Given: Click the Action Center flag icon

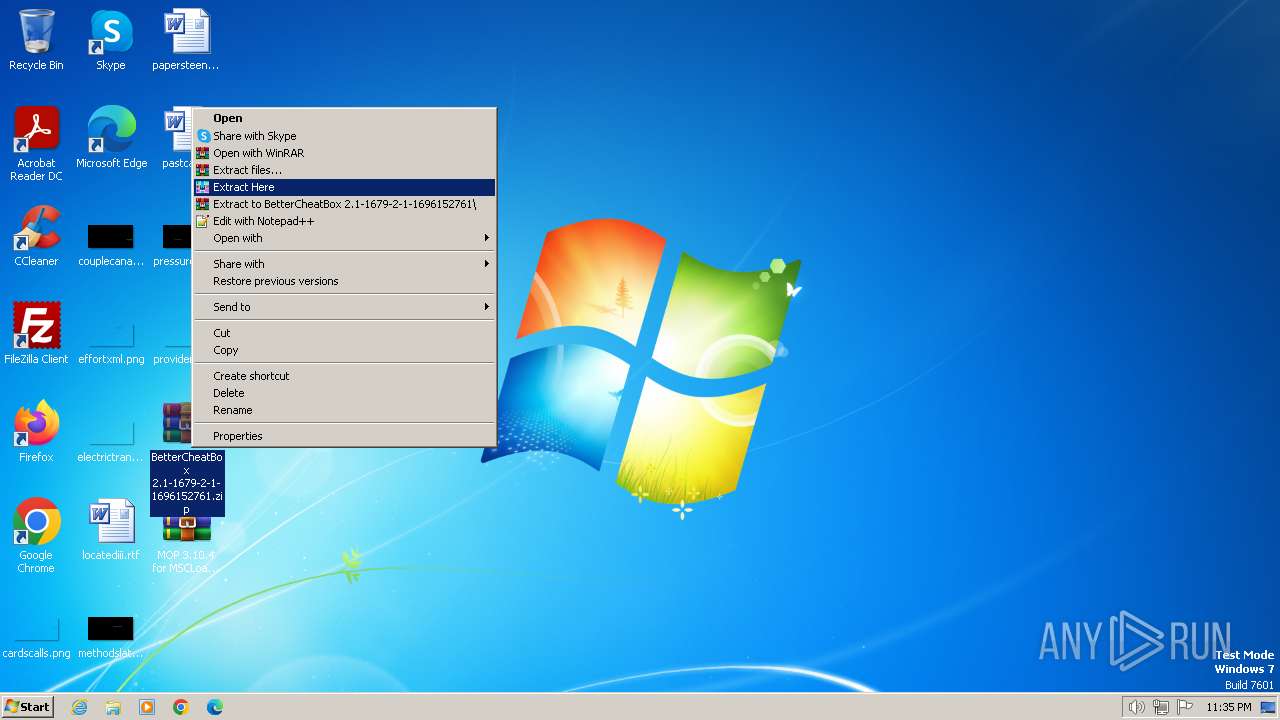Looking at the screenshot, I should coord(1185,707).
